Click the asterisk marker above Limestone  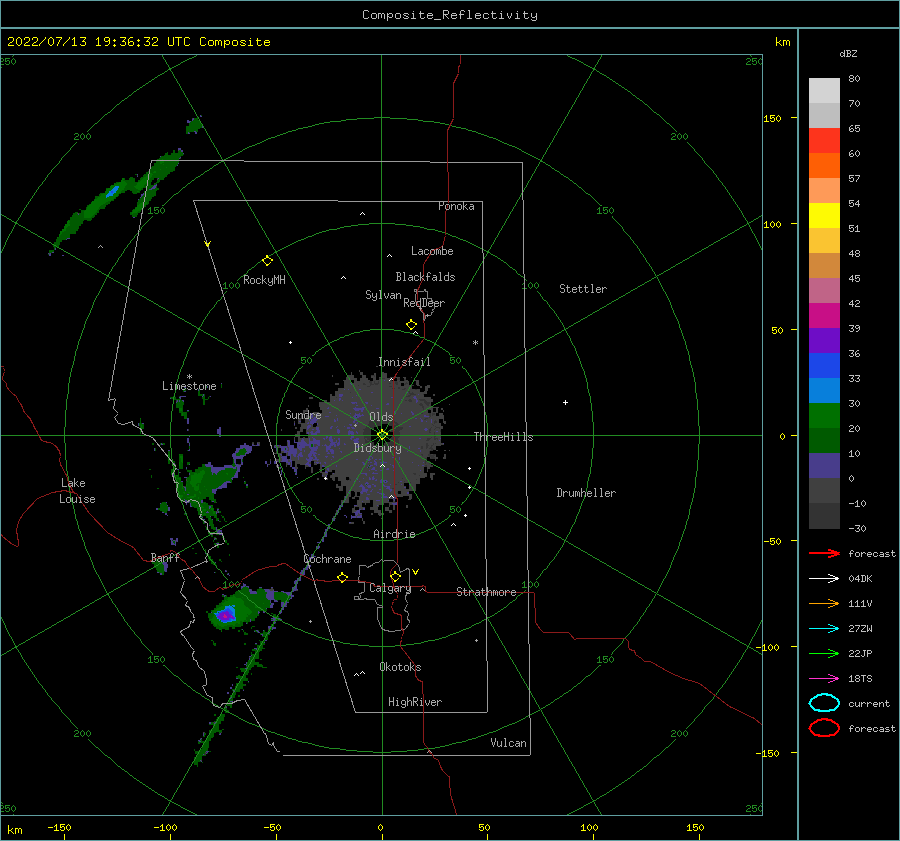[x=189, y=377]
